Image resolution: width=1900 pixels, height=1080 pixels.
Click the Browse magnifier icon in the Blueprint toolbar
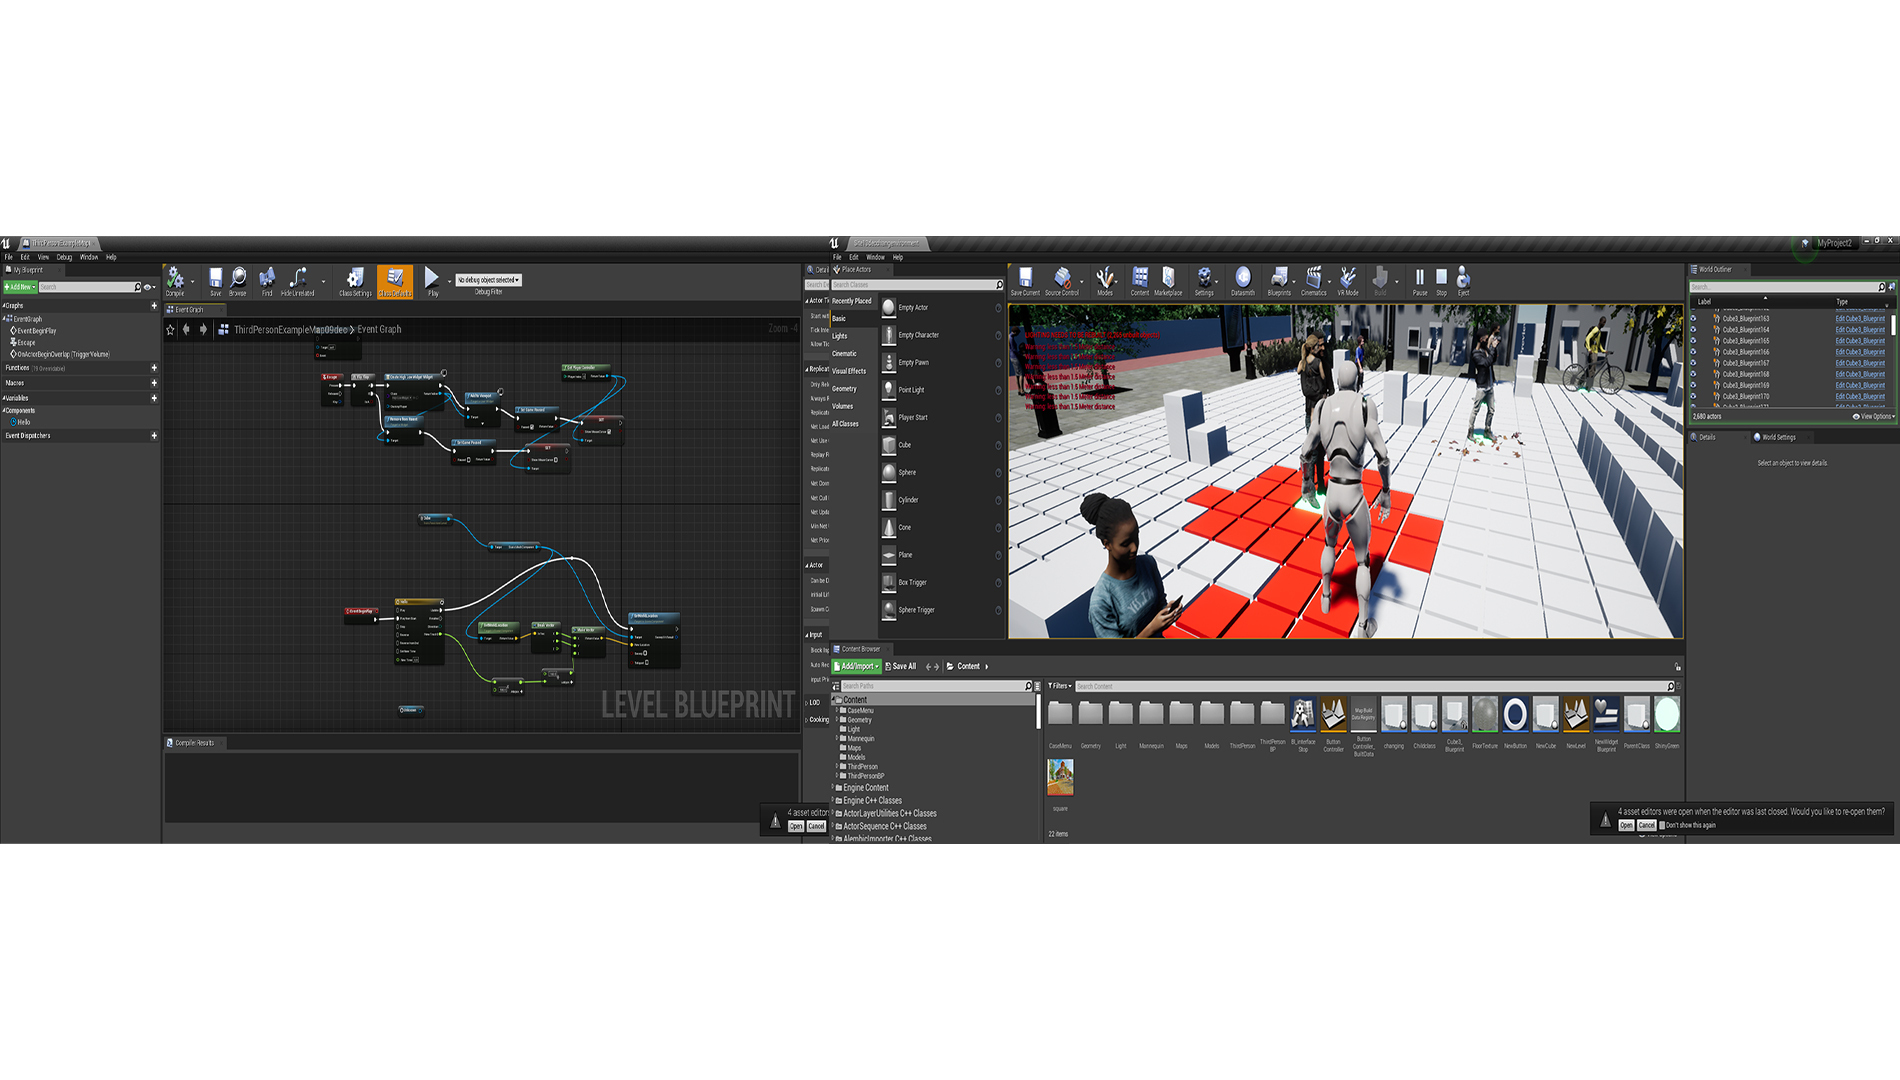238,280
